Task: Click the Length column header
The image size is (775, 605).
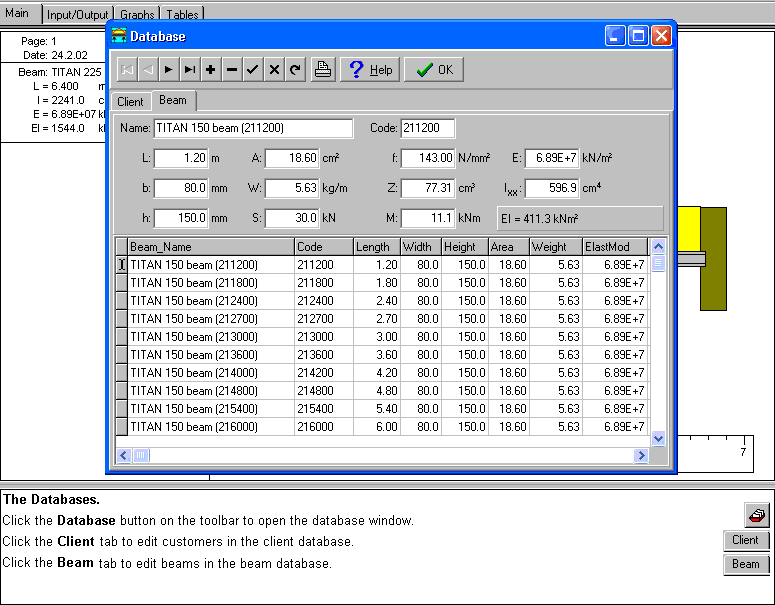Action: 375,247
